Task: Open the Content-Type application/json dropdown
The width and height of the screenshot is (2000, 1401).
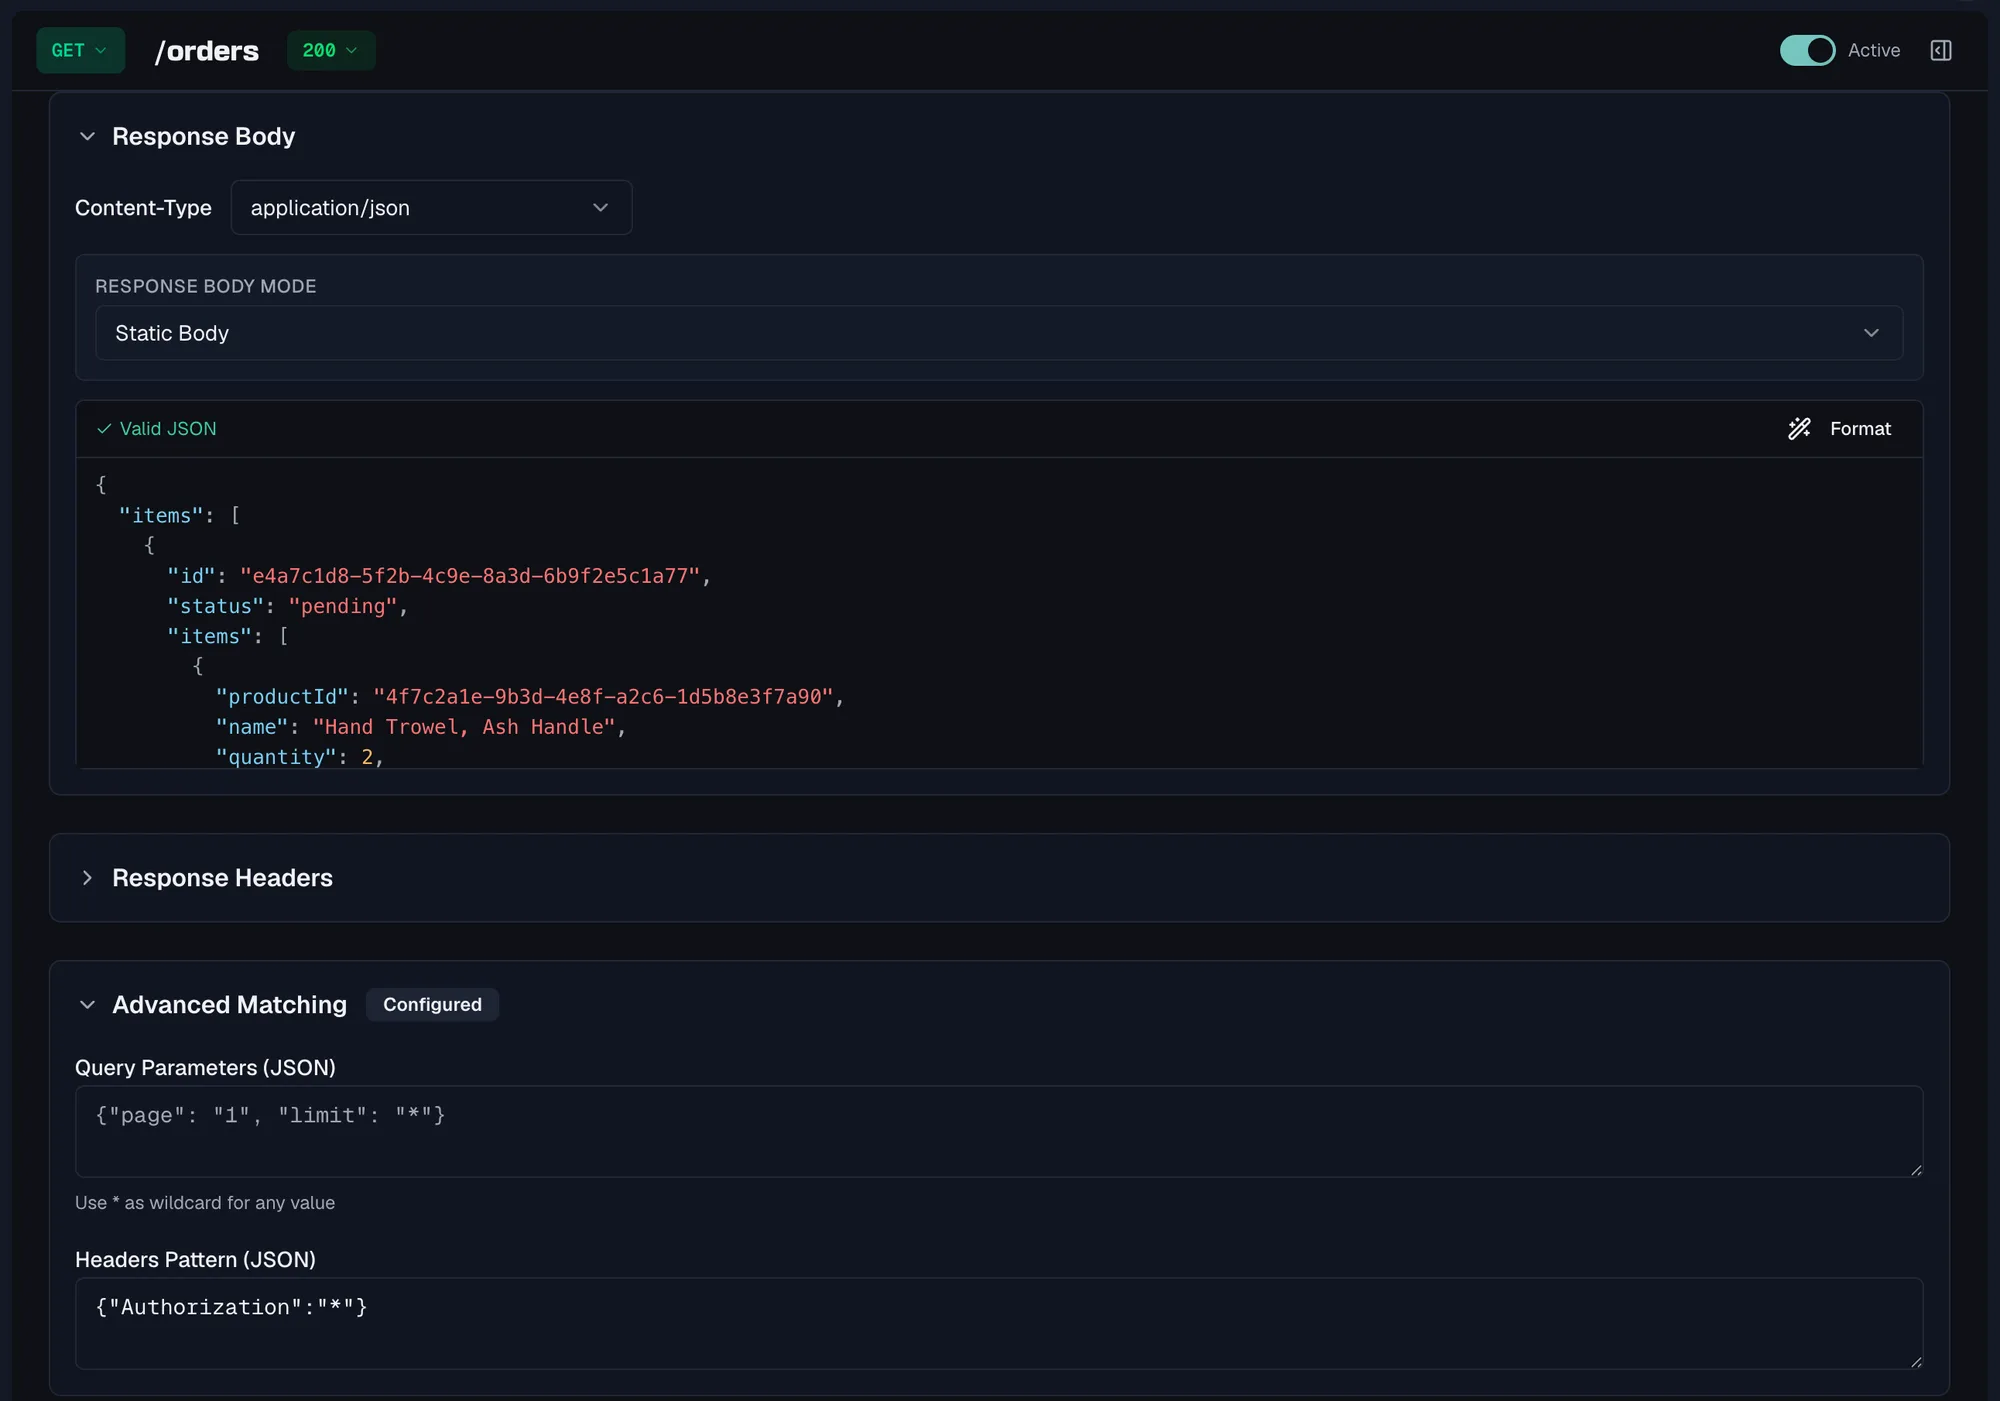Action: (431, 208)
